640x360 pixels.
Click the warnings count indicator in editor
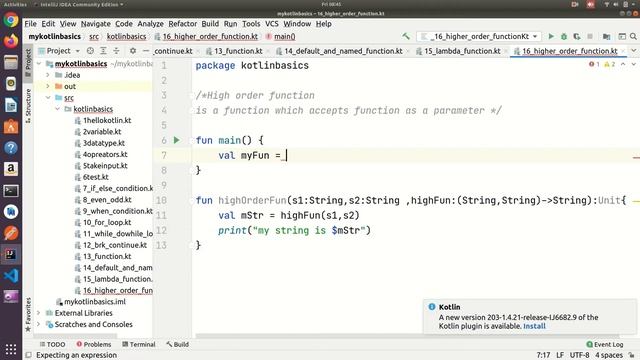[x=609, y=64]
